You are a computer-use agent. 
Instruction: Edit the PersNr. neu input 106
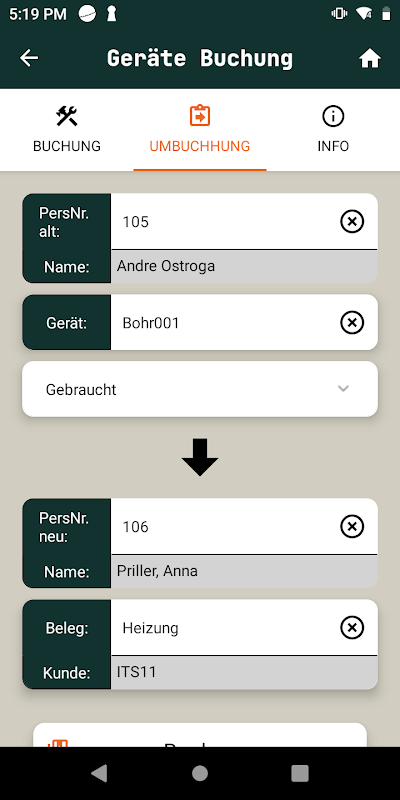(224, 527)
